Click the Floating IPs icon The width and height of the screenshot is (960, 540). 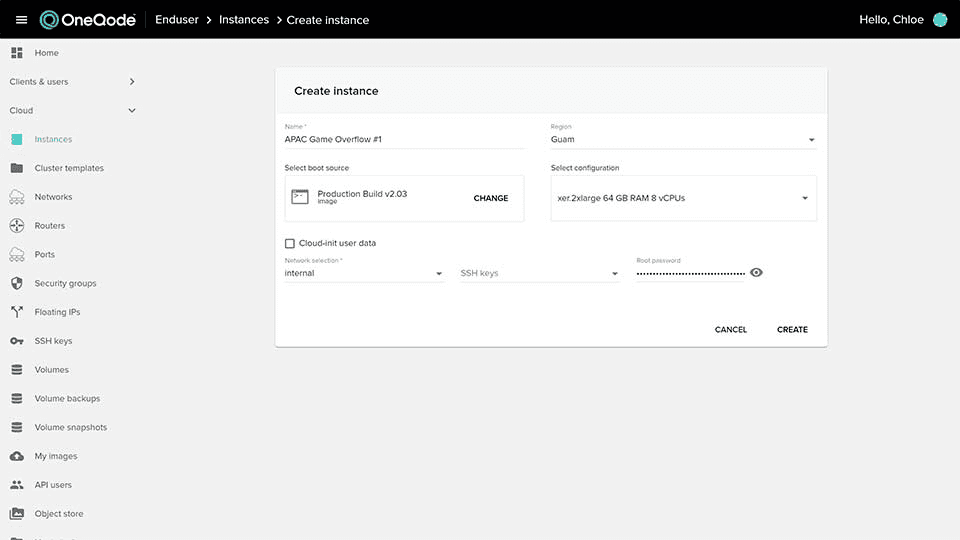17,312
